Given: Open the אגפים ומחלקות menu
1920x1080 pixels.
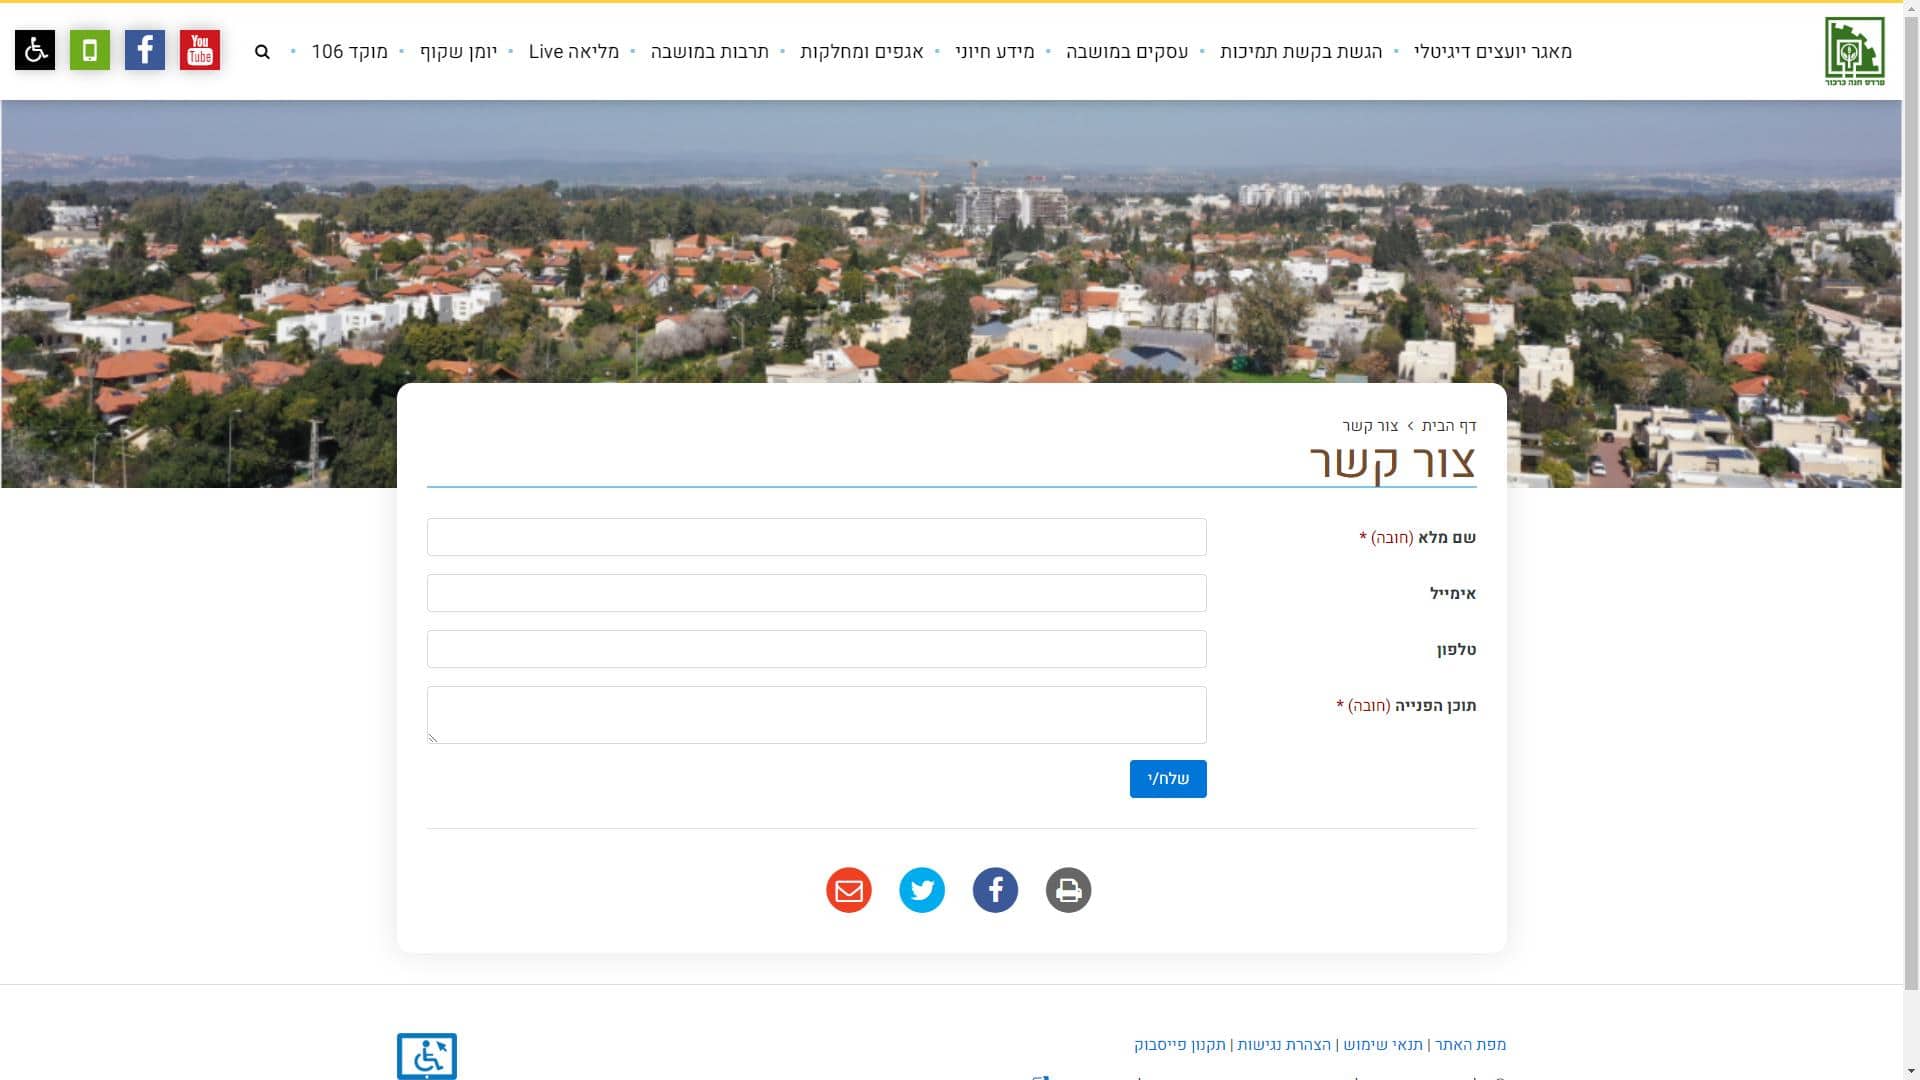Looking at the screenshot, I should pos(861,52).
